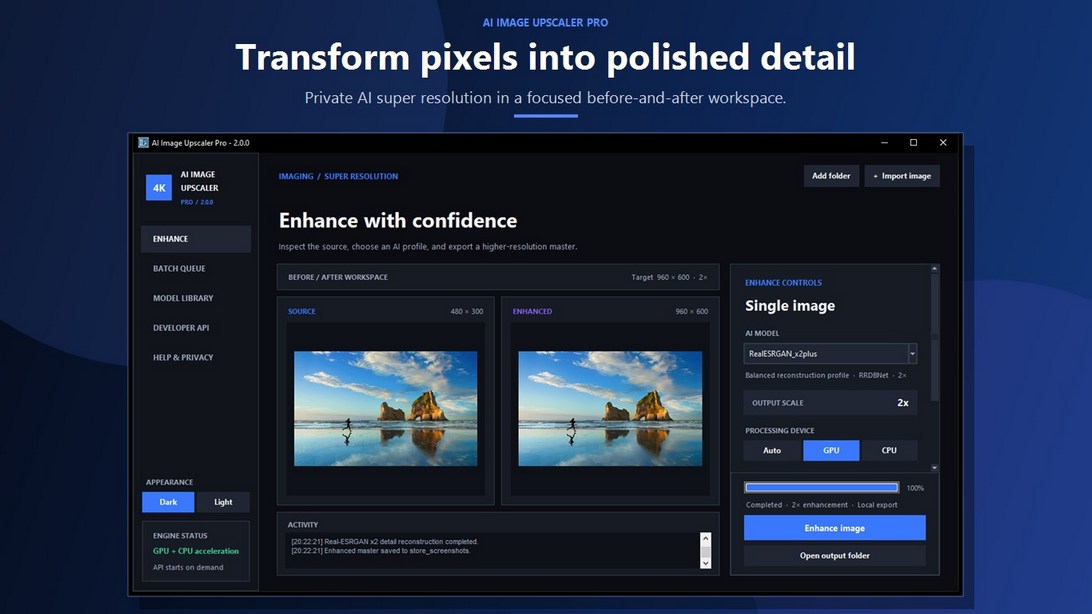Click the Activity log scroll down arrow
Viewport: 1092px width, 614px height.
705,562
